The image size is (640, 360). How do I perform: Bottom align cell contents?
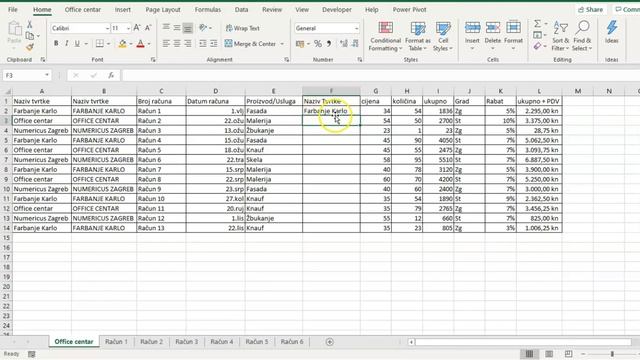pyautogui.click(x=188, y=28)
